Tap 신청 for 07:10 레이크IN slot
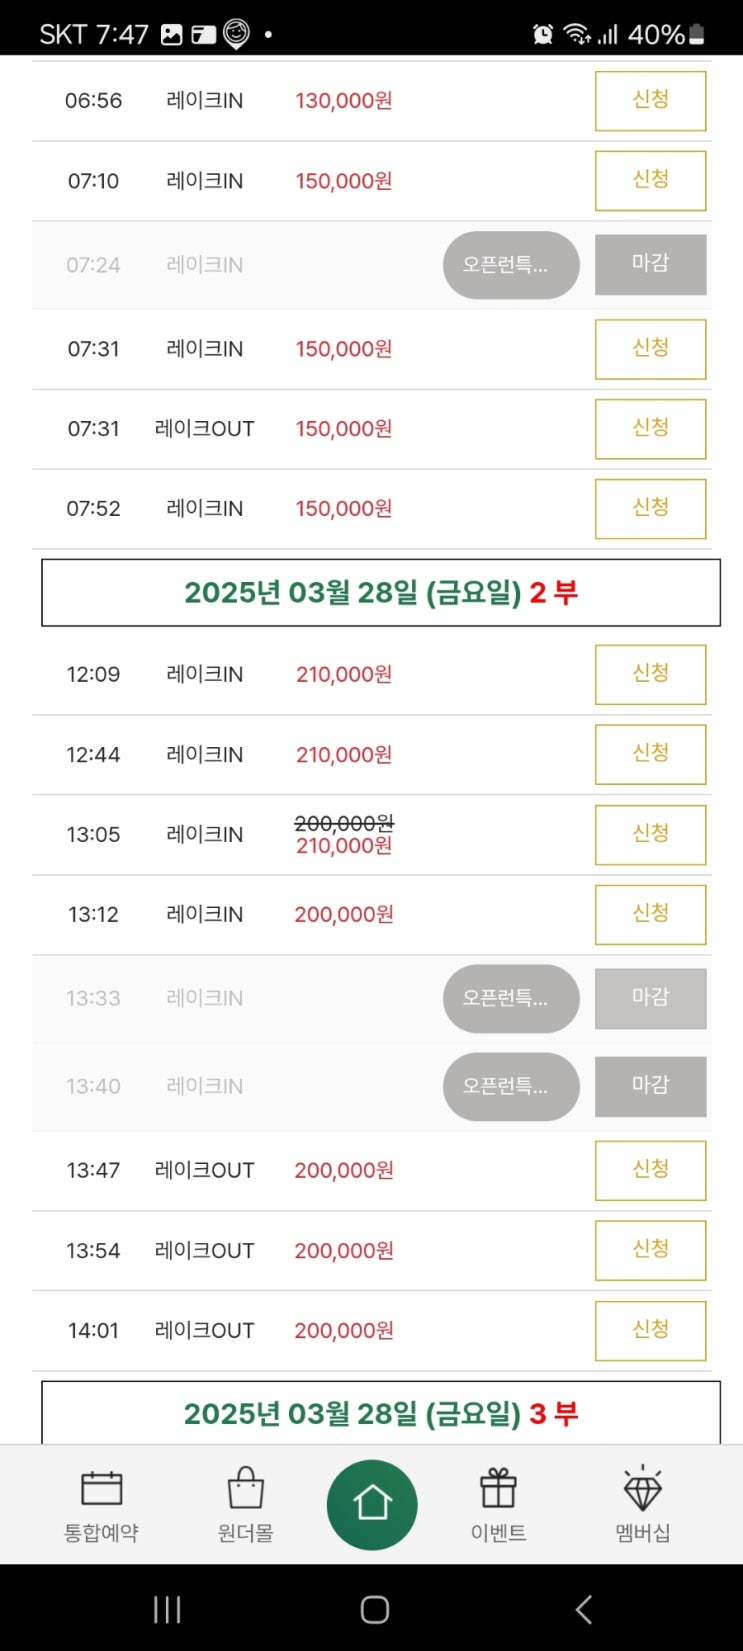 [x=650, y=180]
